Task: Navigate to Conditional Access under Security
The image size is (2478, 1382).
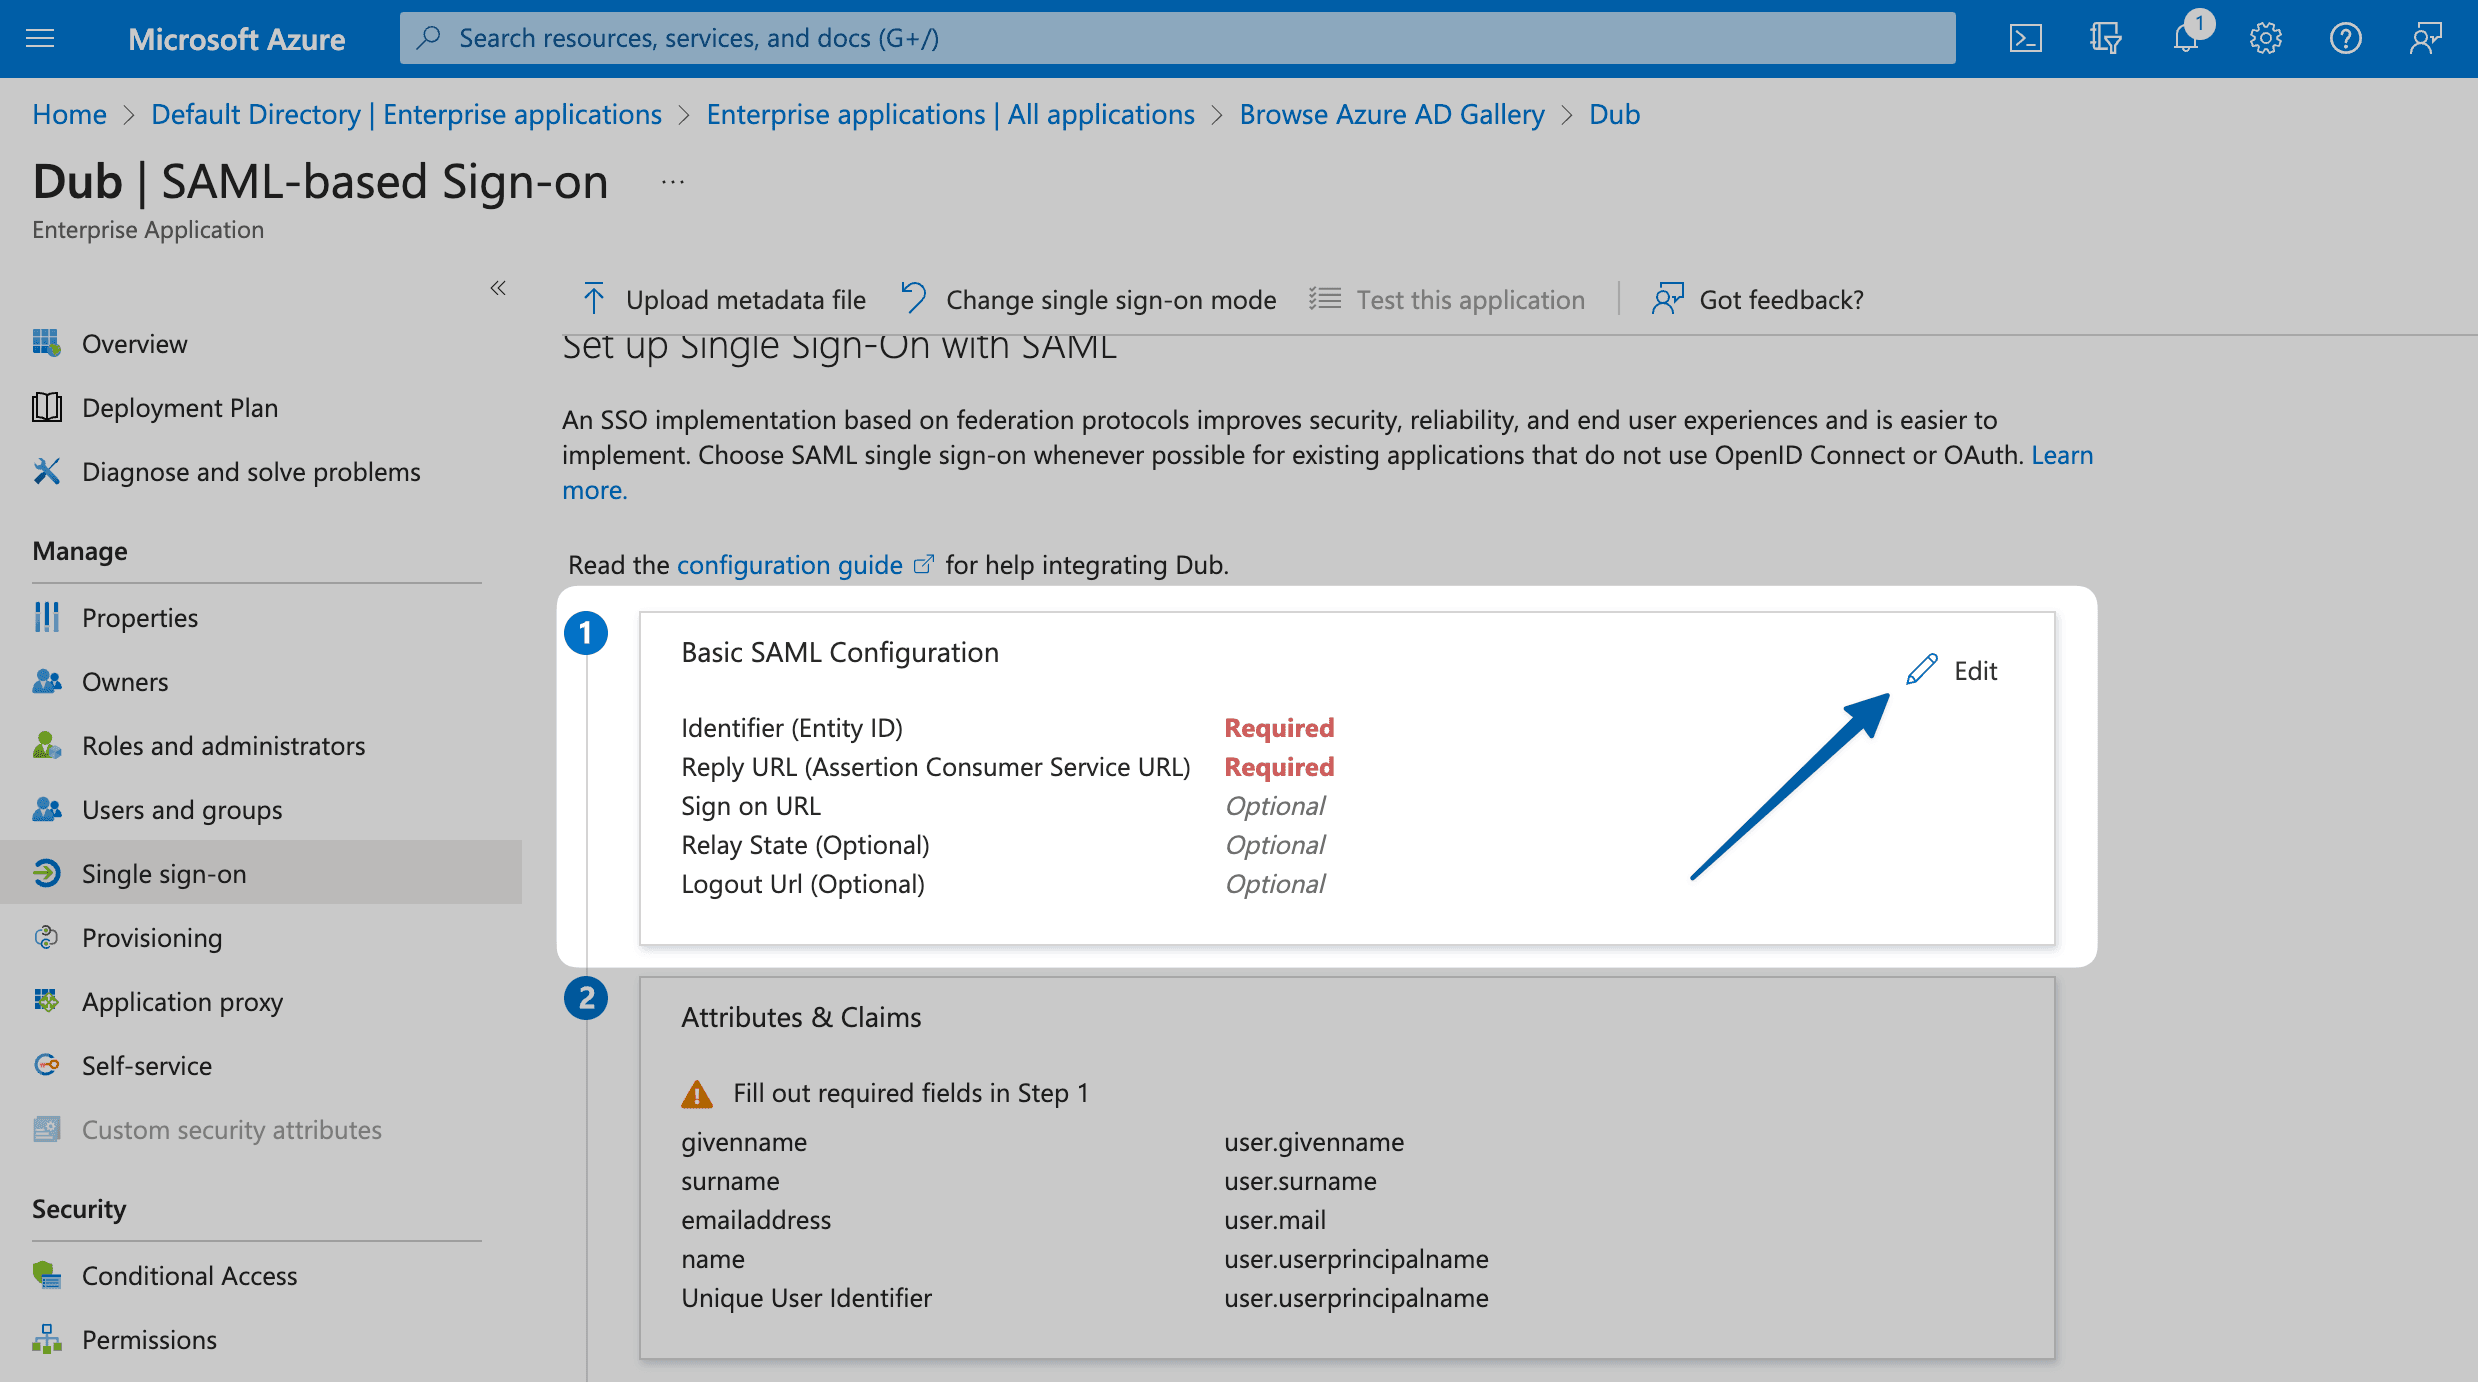Action: click(x=189, y=1275)
